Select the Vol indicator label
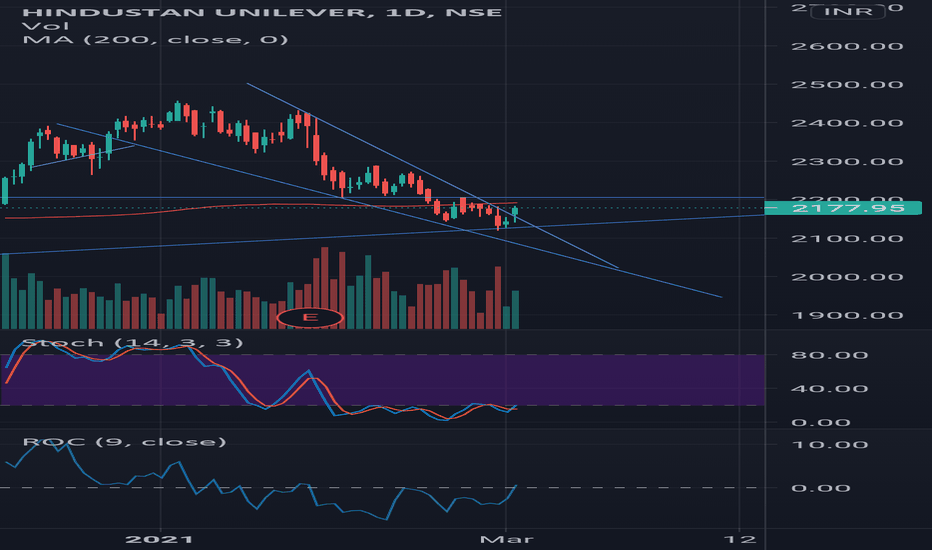Image resolution: width=932 pixels, height=550 pixels. (x=46, y=26)
